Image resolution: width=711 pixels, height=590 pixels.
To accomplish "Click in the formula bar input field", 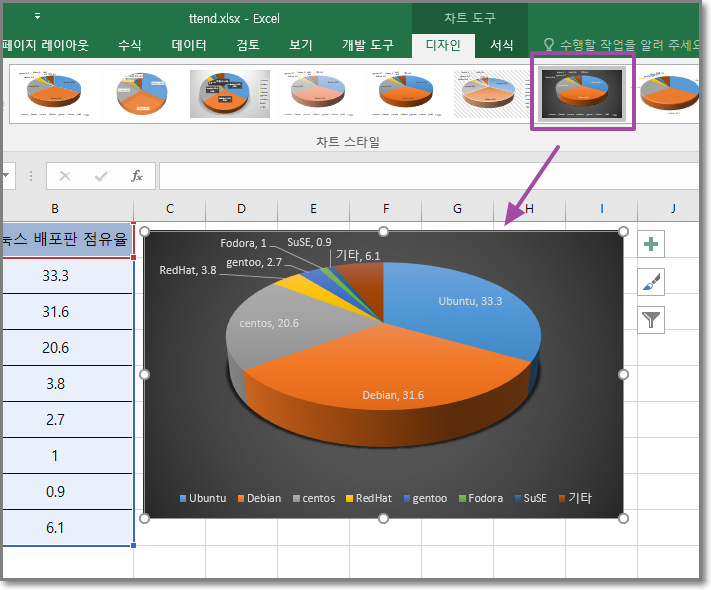I will pyautogui.click(x=429, y=176).
